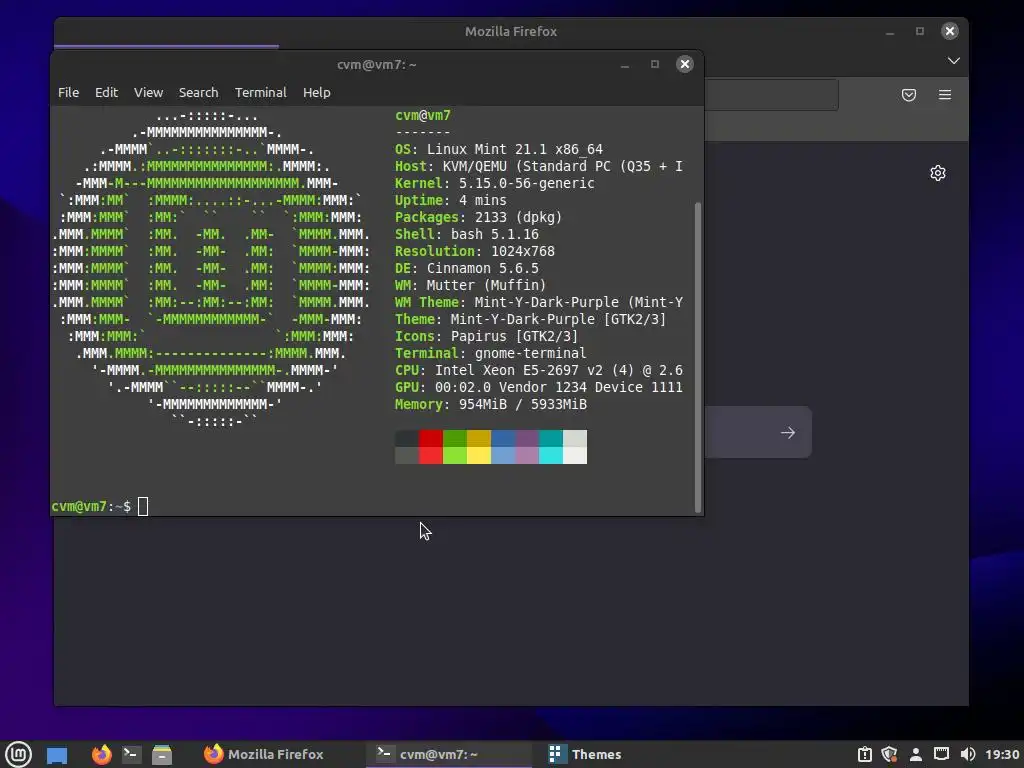This screenshot has height=768, width=1024.
Task: Open the terminal View menu
Action: point(148,93)
